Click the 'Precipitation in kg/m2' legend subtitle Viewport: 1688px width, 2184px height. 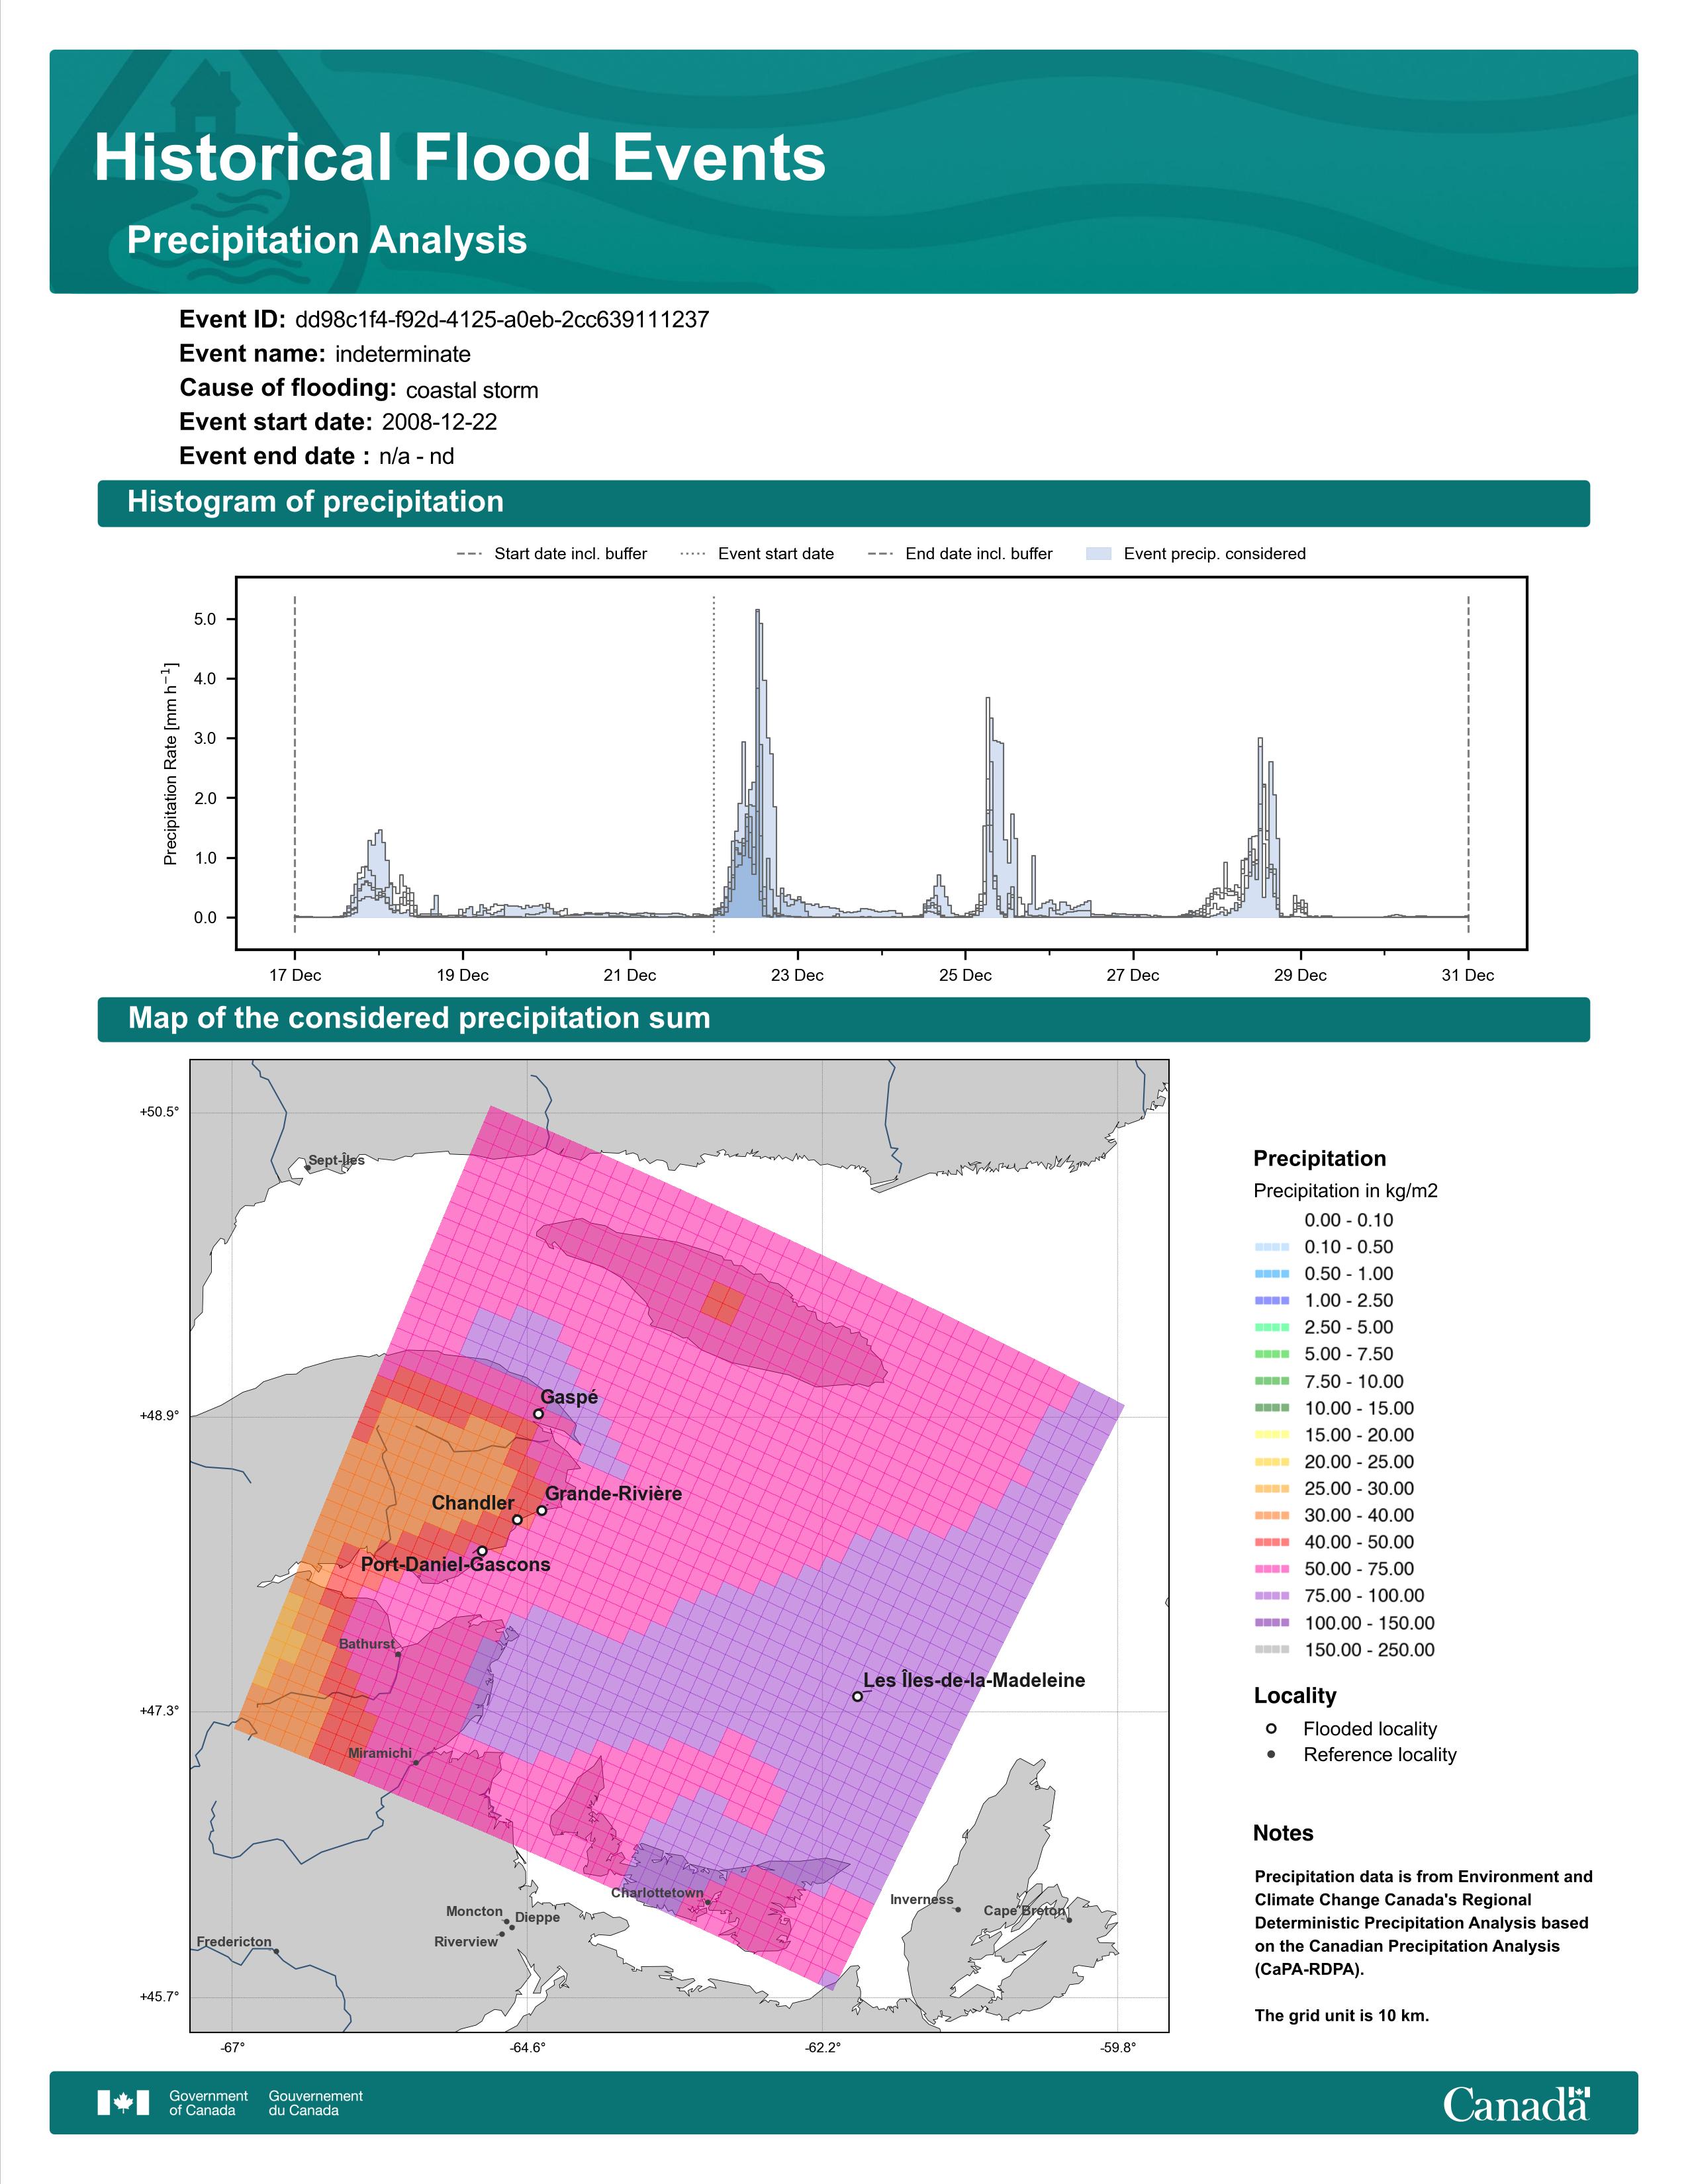click(1346, 1191)
